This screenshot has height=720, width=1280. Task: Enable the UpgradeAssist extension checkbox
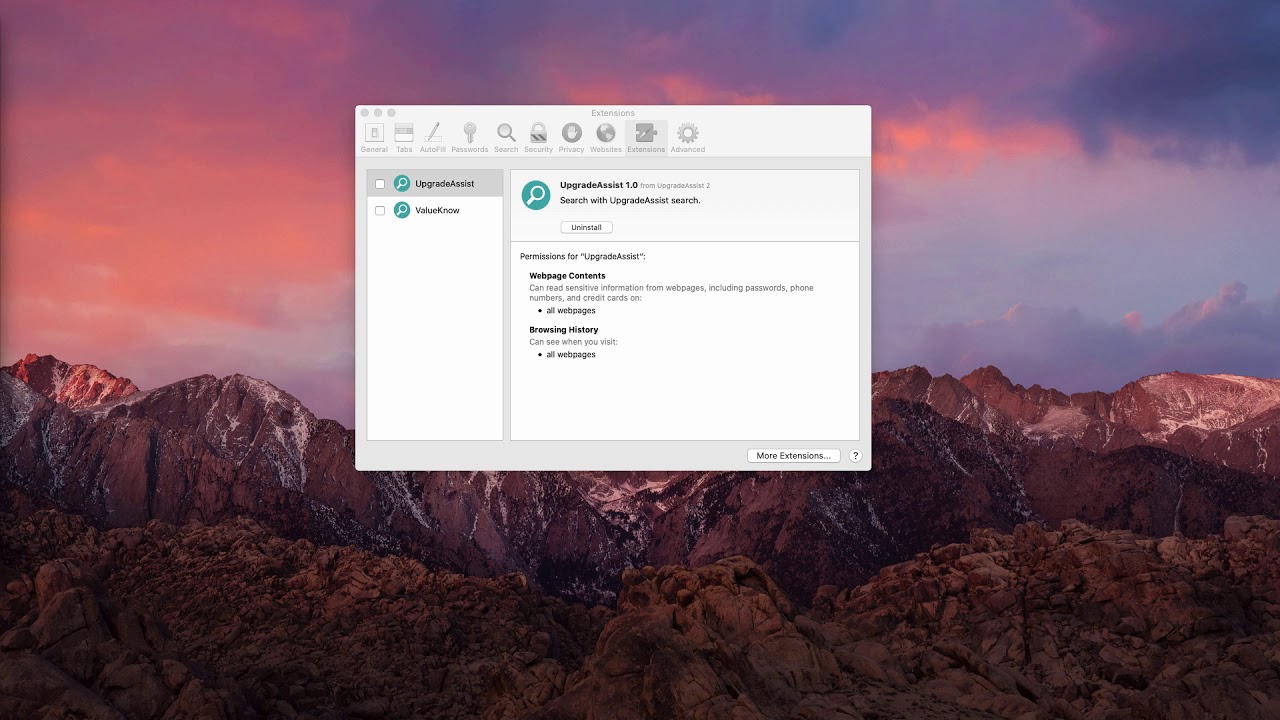pos(380,184)
